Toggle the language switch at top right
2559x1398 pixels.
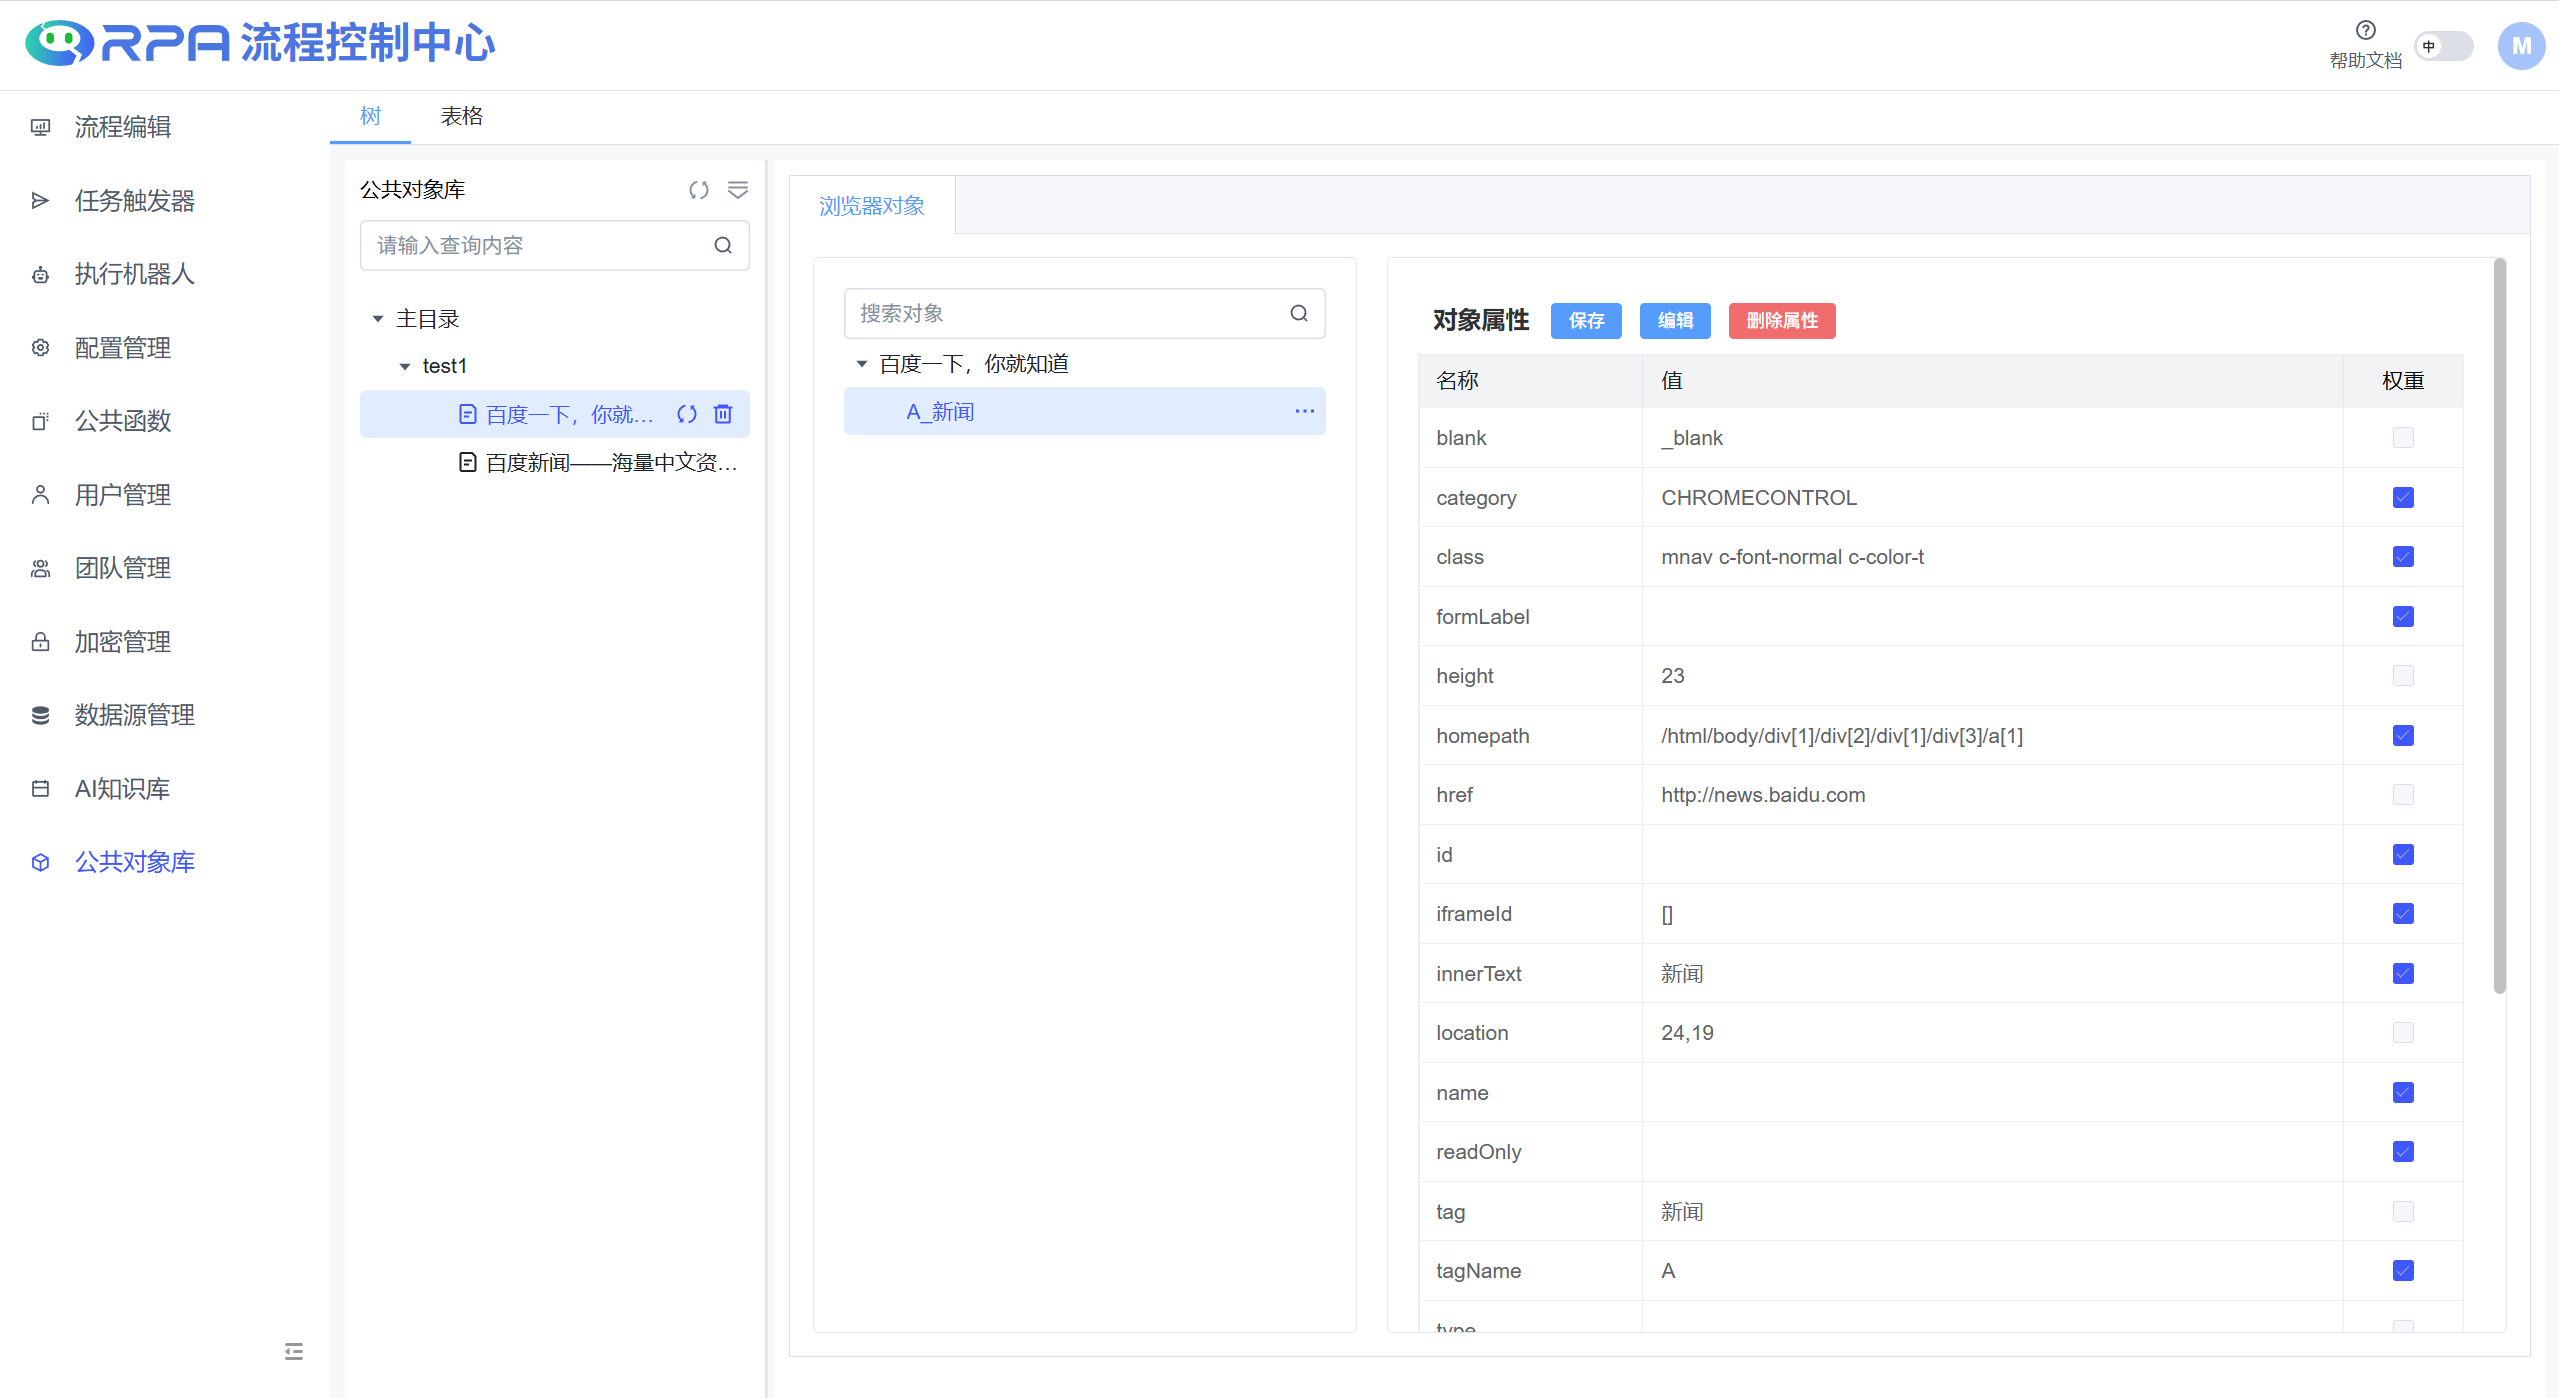coord(2443,46)
